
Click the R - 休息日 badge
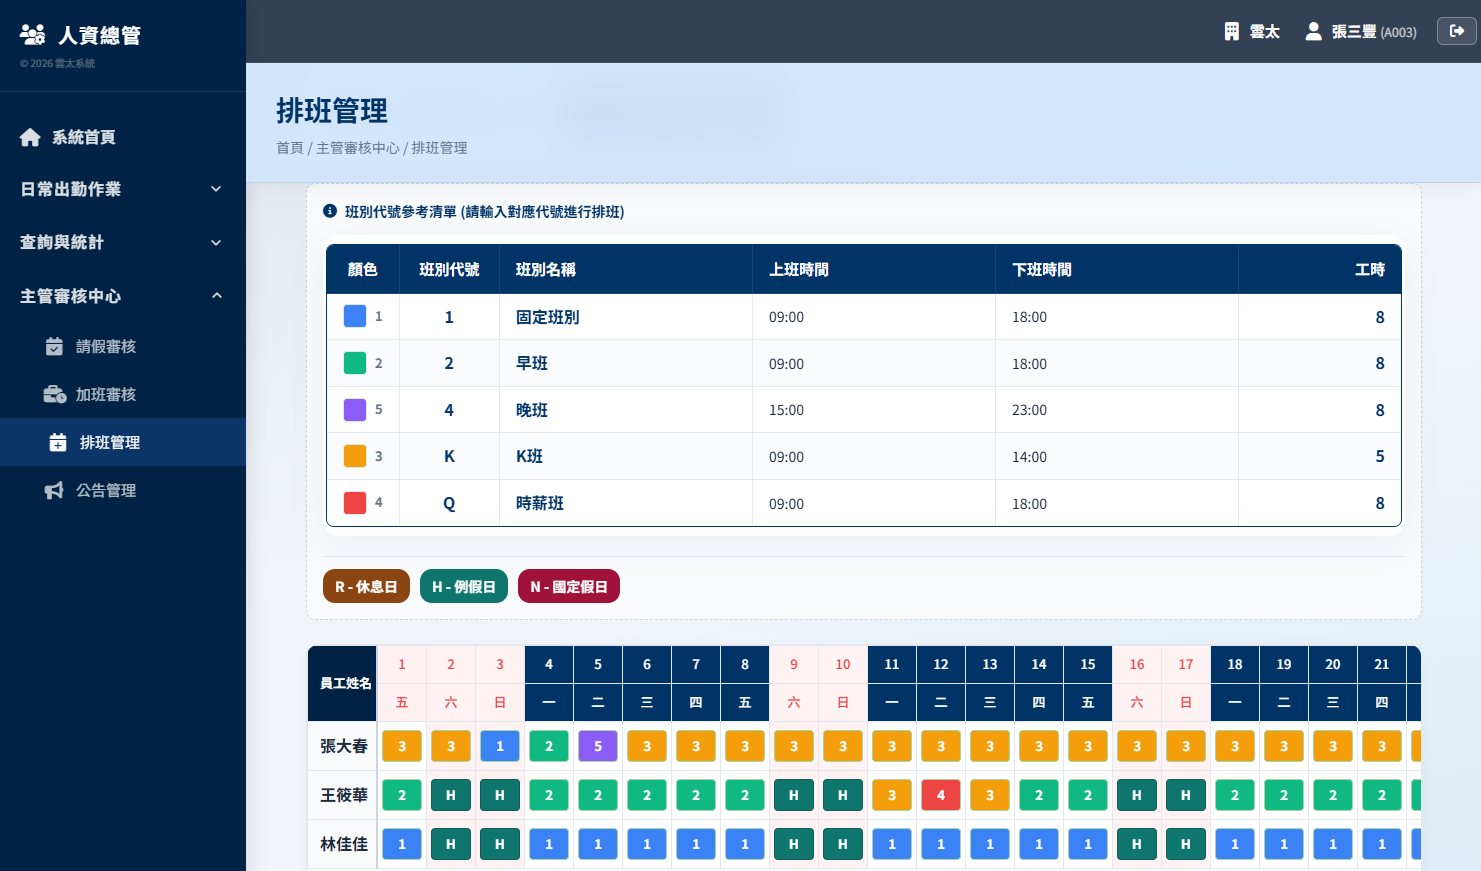click(x=366, y=586)
